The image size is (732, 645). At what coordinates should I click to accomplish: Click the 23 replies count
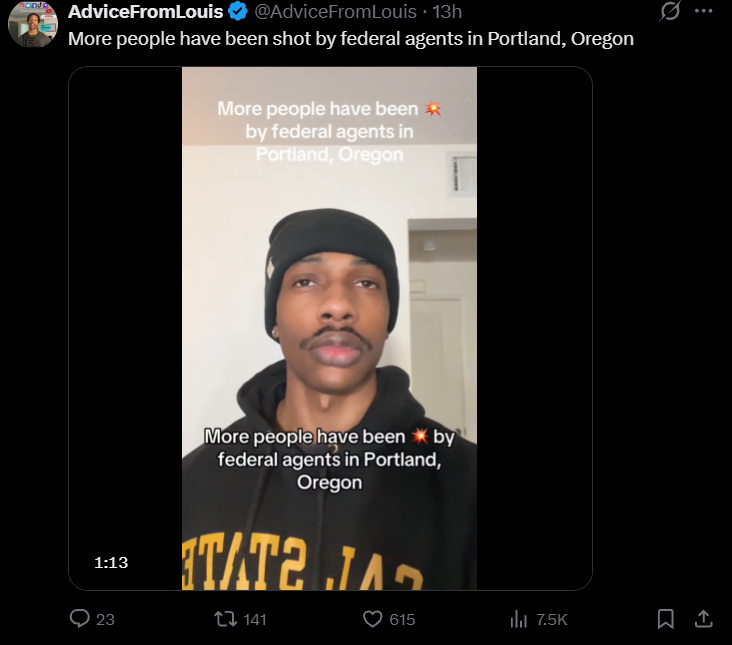pyautogui.click(x=105, y=619)
